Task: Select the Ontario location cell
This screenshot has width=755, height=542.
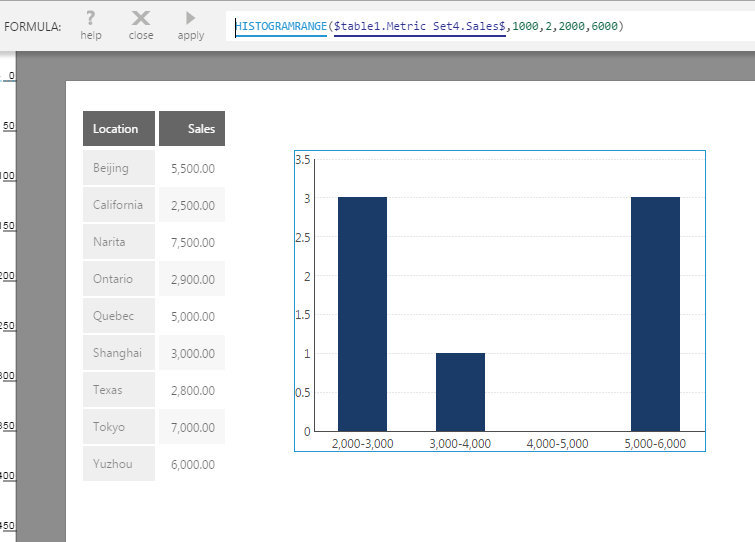Action: (118, 279)
